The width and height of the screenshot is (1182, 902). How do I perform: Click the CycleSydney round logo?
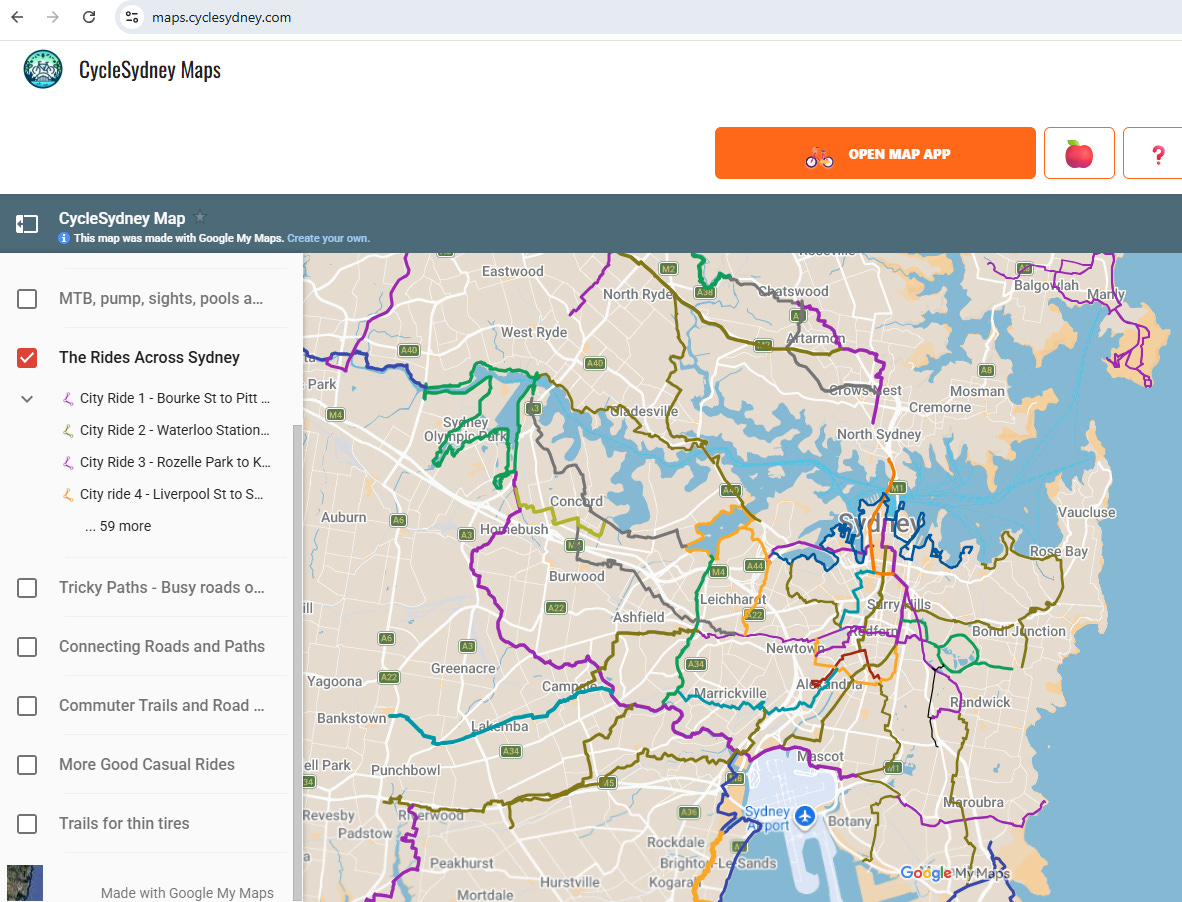click(x=43, y=69)
